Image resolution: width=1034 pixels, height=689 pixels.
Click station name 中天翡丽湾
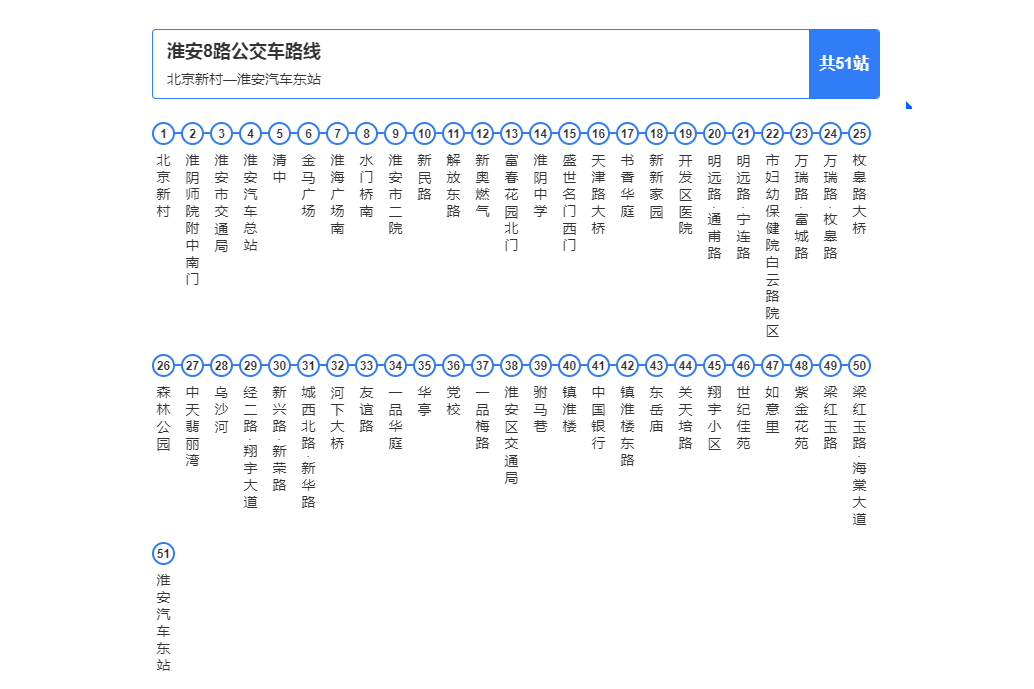tap(193, 426)
